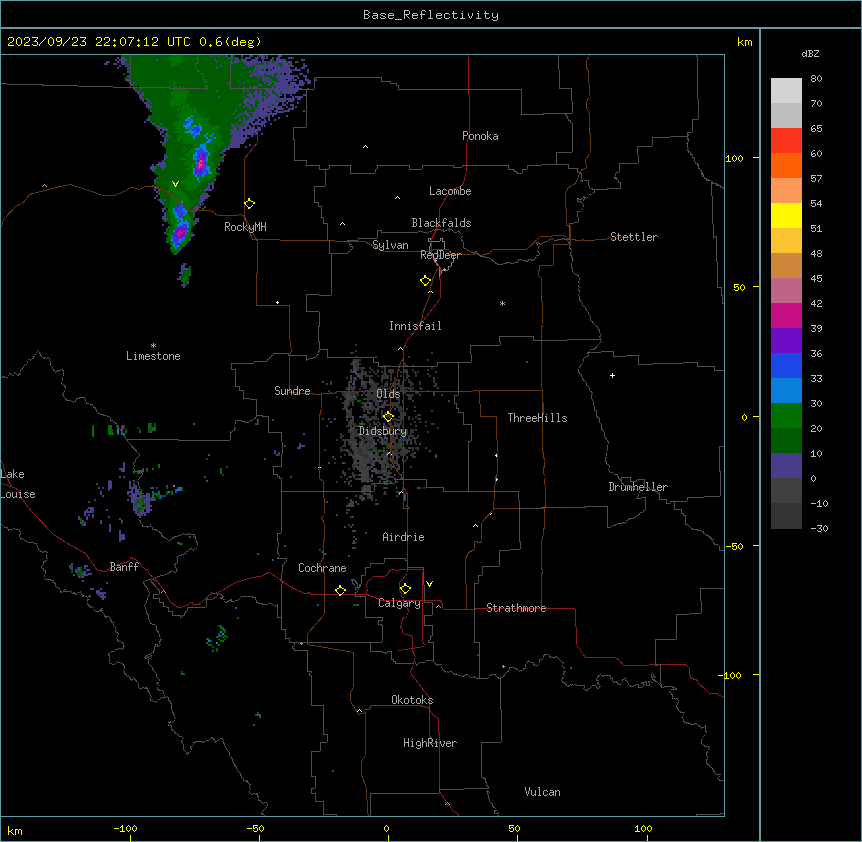Screen dimensions: 862x842
Task: Click the Limestone label
Action: [153, 356]
